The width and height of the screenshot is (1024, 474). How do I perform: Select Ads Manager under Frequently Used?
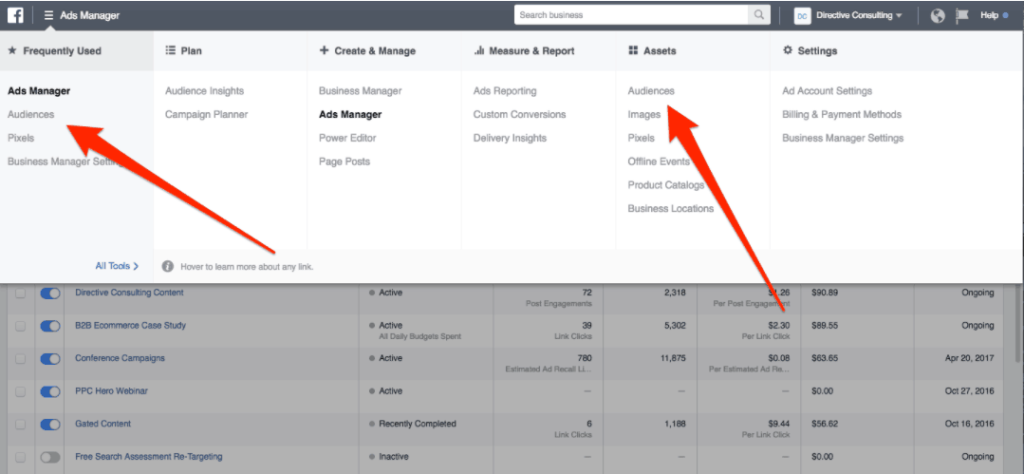pos(39,91)
